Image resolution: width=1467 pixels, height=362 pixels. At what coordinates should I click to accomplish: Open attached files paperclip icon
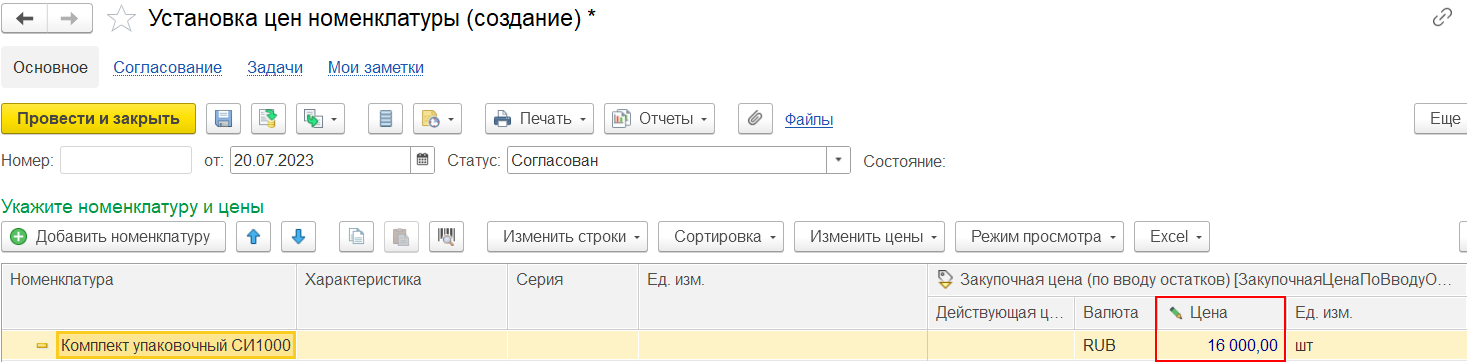tap(755, 119)
